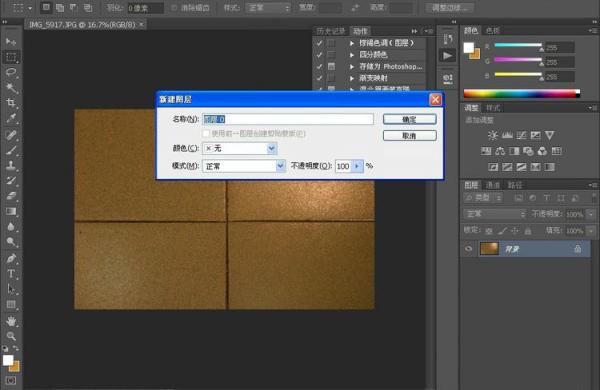Select the Zoom tool
The image size is (600, 390).
click(x=11, y=336)
